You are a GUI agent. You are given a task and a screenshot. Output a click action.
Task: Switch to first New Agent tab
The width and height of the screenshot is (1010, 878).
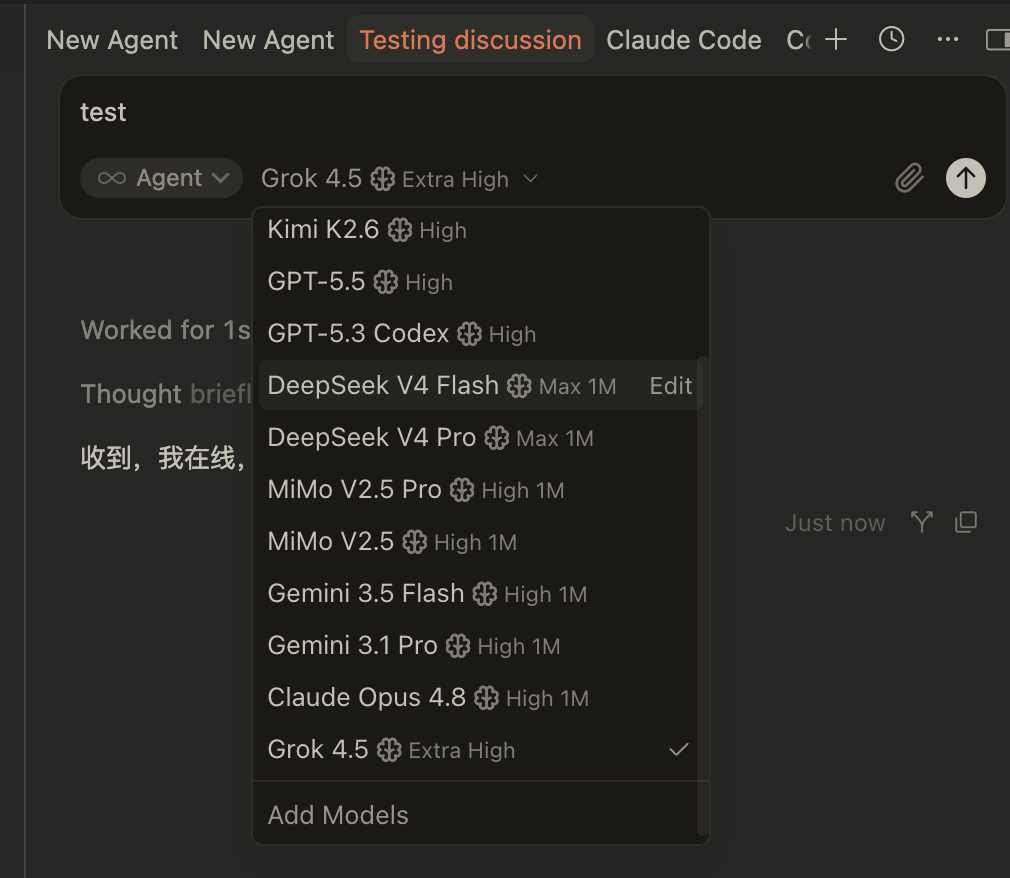(x=112, y=40)
